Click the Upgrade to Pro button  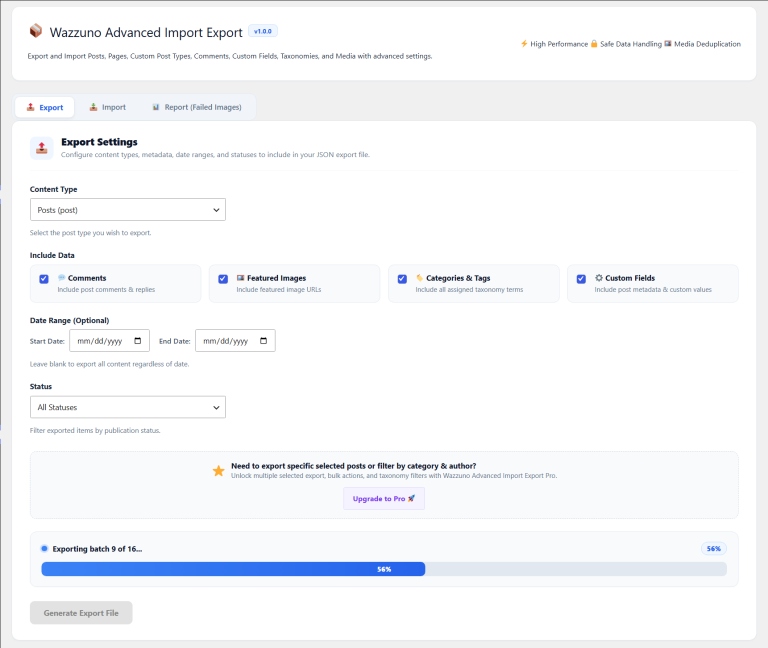[384, 499]
